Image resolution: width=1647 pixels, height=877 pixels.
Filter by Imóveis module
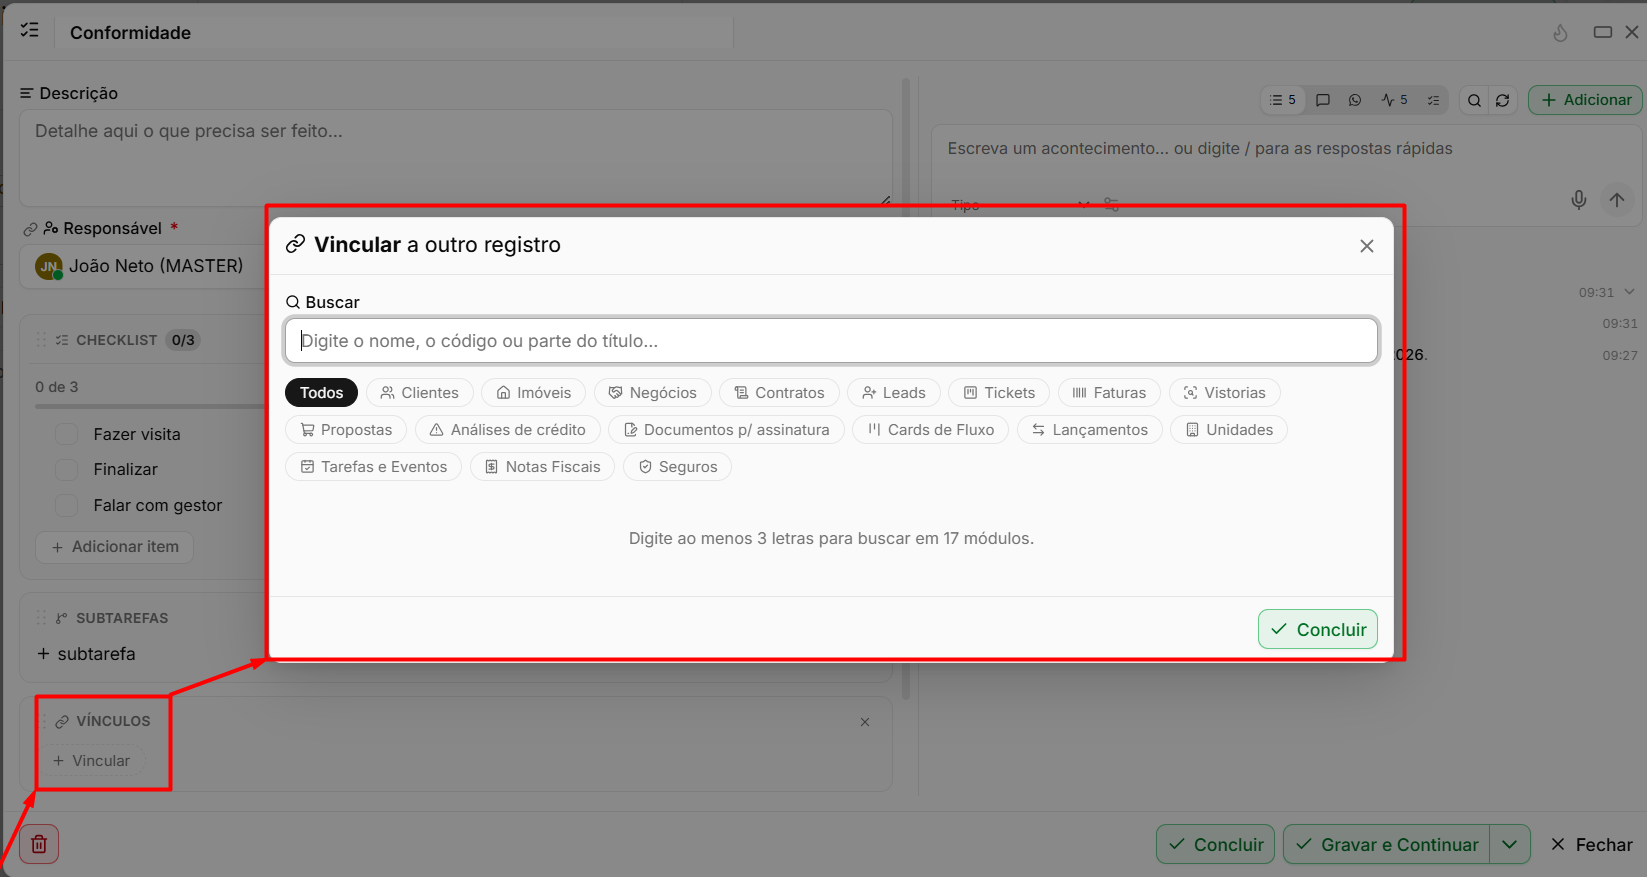534,393
